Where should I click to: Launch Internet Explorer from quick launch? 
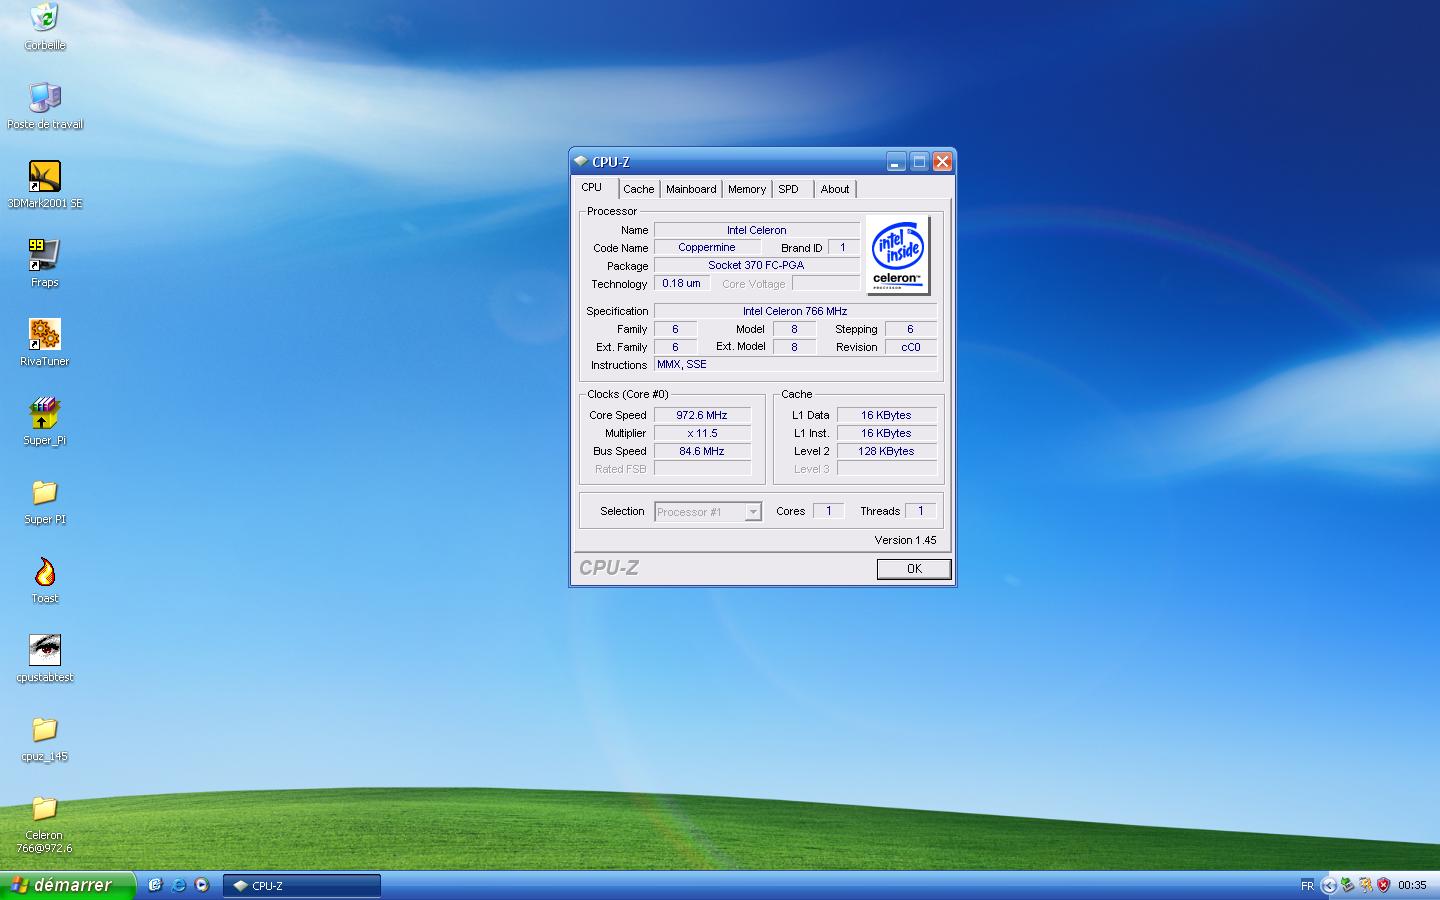click(x=179, y=885)
